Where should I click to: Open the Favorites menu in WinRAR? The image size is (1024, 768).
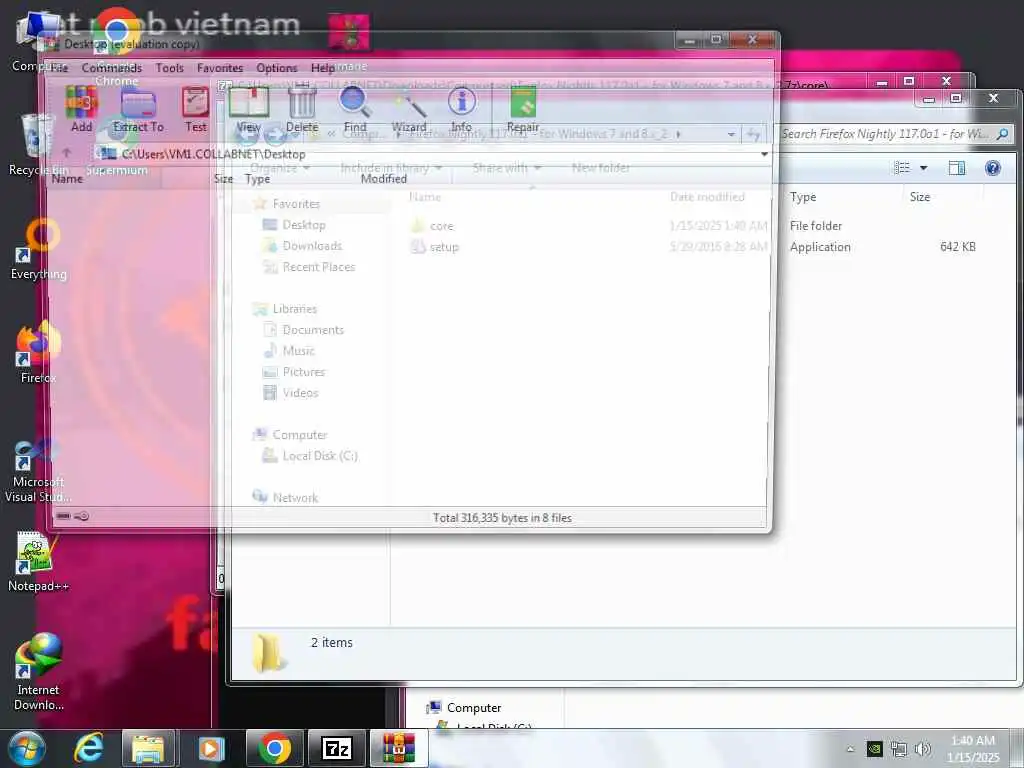click(x=219, y=68)
